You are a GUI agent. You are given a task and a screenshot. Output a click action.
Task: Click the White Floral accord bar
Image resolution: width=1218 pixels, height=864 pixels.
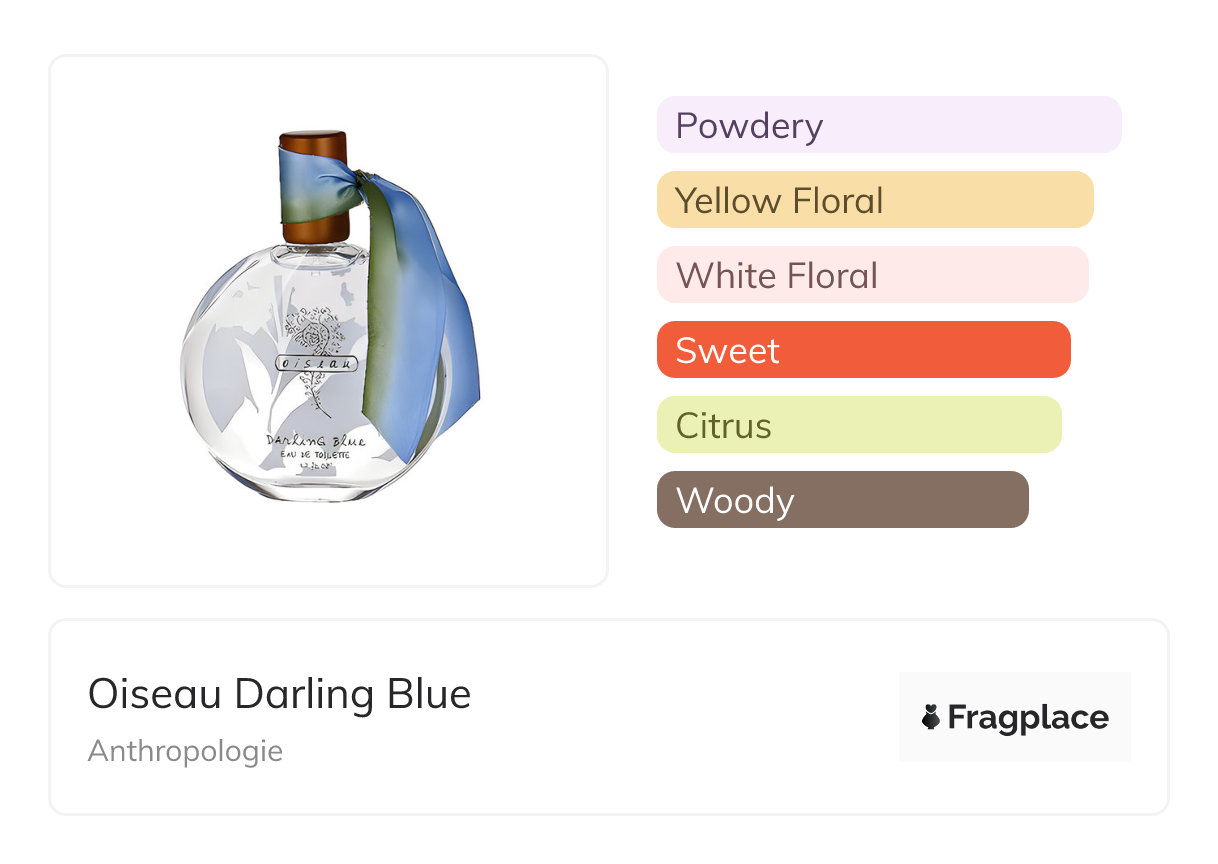click(872, 275)
